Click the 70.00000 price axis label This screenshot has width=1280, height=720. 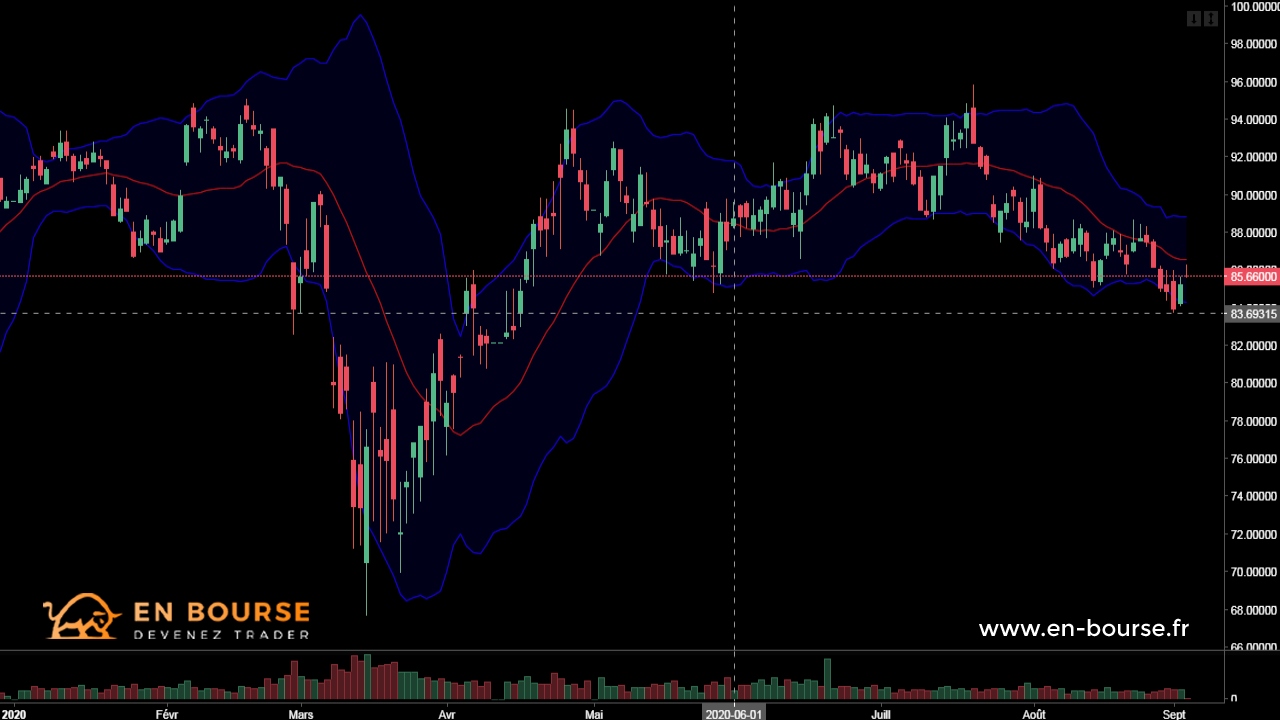[1254, 572]
